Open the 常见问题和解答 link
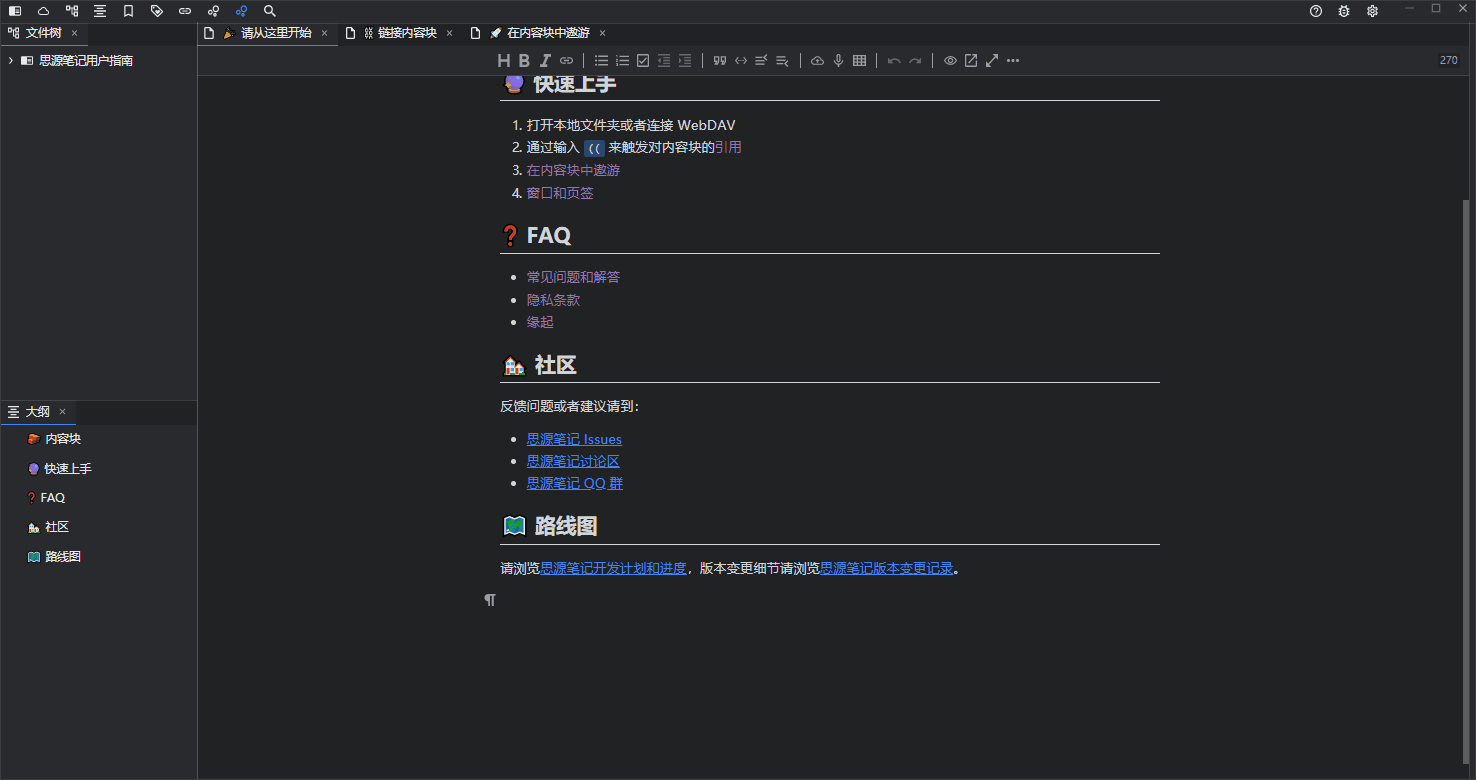 [x=573, y=277]
